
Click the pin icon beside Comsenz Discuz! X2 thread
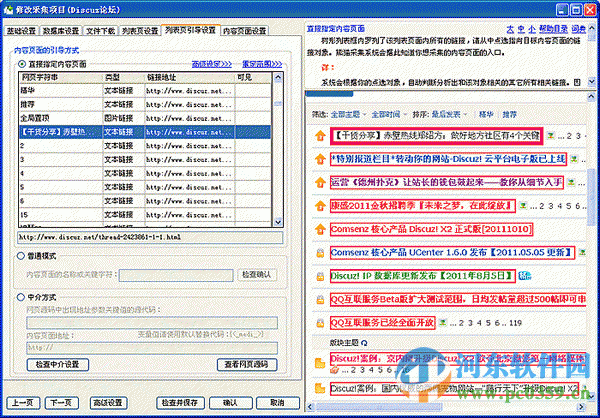tap(320, 229)
